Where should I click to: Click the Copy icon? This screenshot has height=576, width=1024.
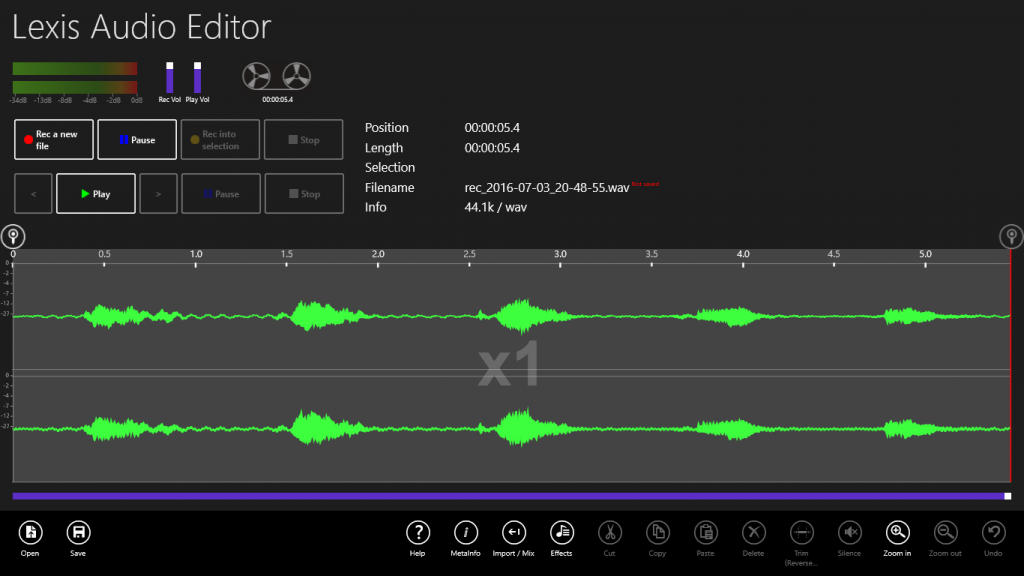[x=657, y=533]
